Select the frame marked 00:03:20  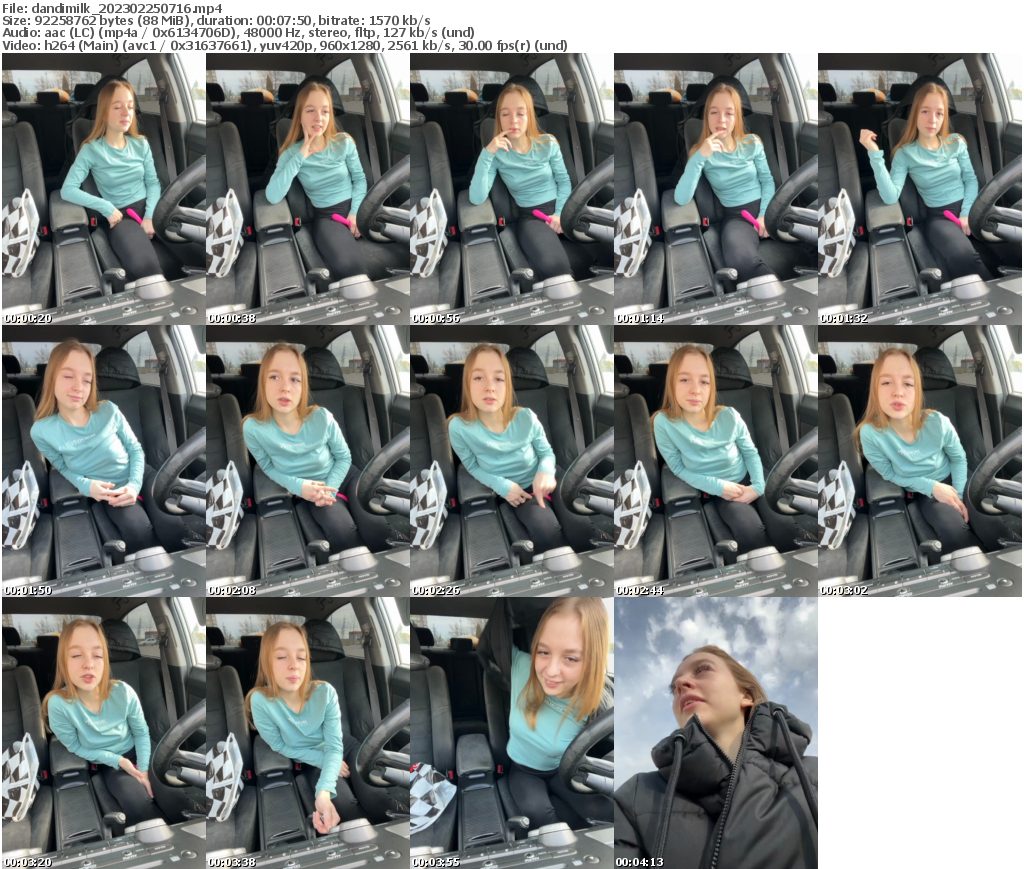[x=103, y=732]
